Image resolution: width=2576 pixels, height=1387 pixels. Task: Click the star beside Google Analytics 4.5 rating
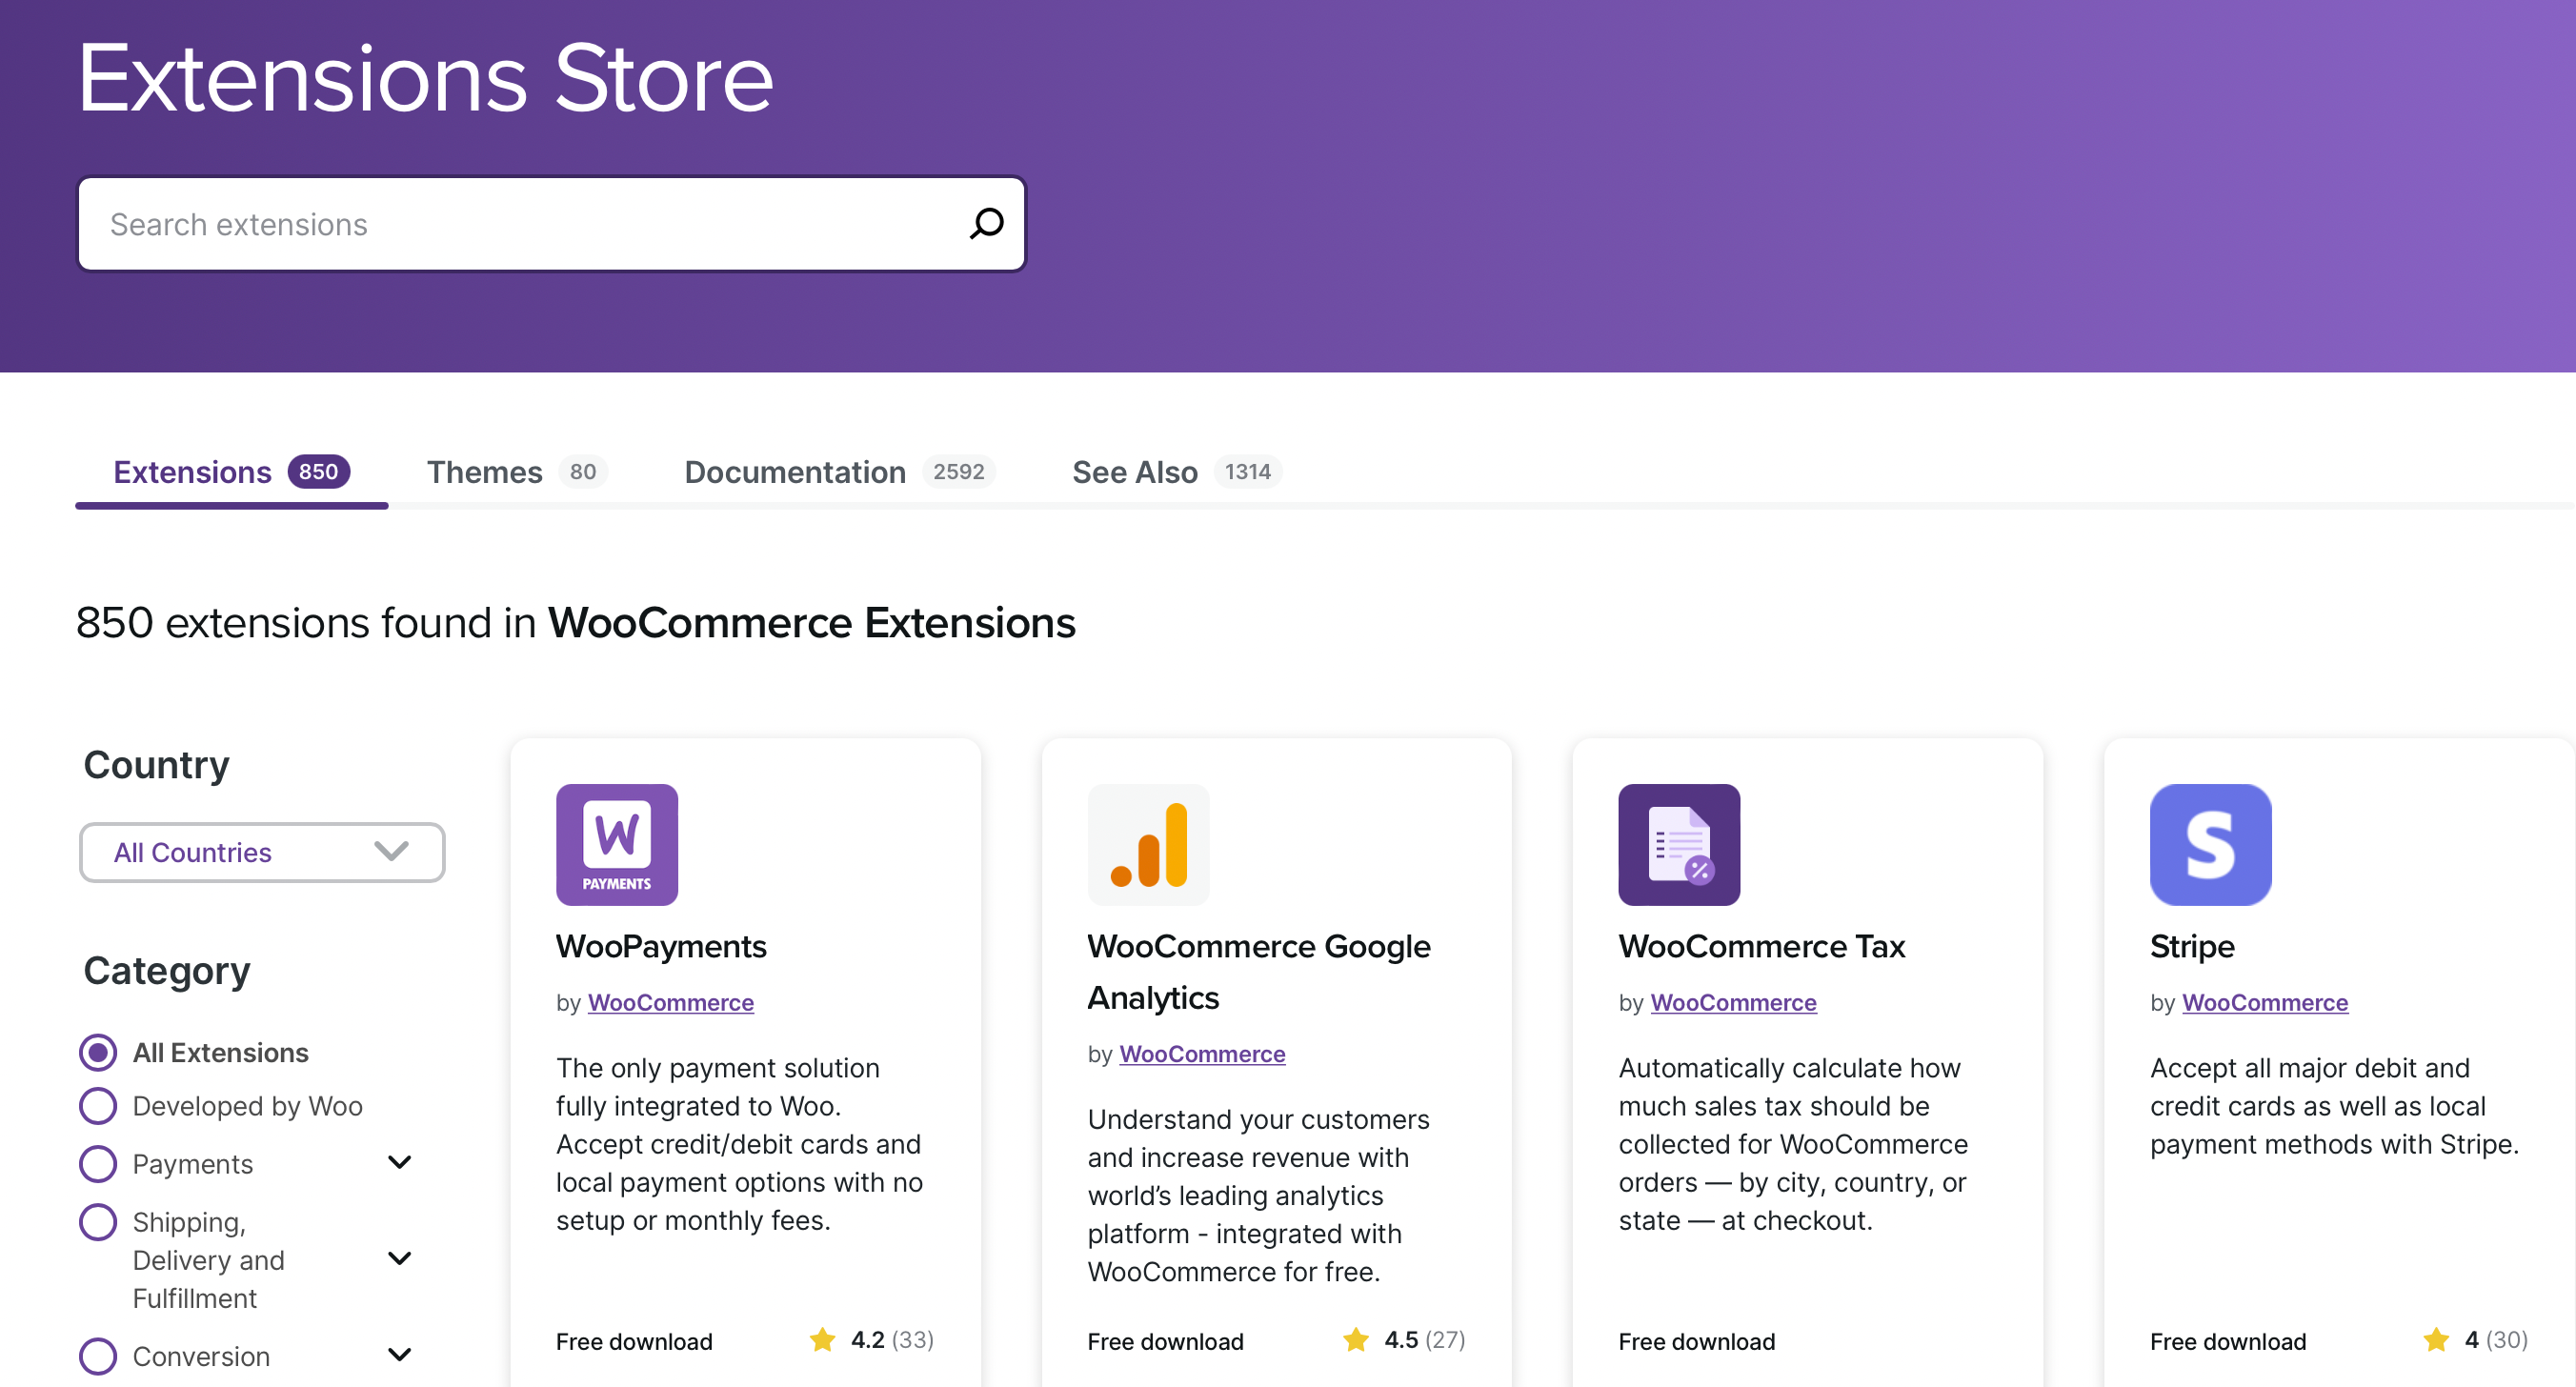tap(1356, 1340)
